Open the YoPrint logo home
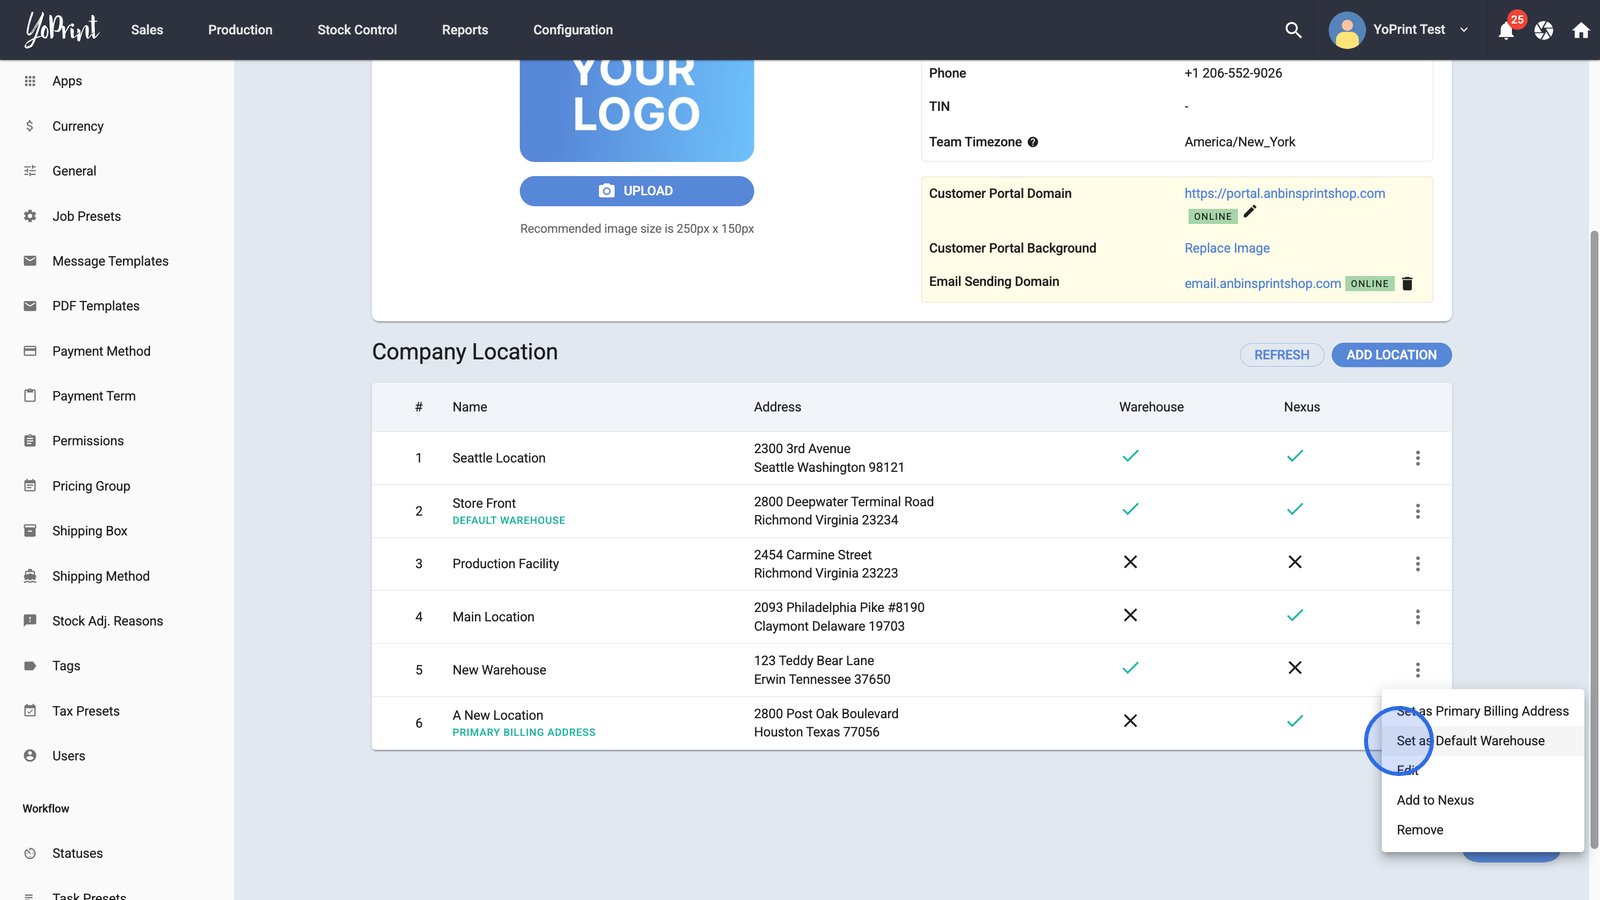The width and height of the screenshot is (1600, 900). pos(62,30)
